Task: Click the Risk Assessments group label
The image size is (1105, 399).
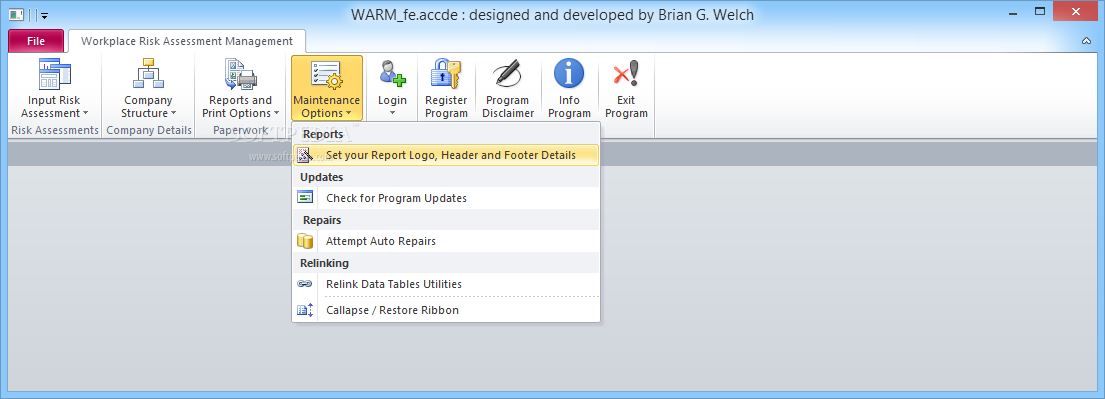Action: [x=55, y=130]
